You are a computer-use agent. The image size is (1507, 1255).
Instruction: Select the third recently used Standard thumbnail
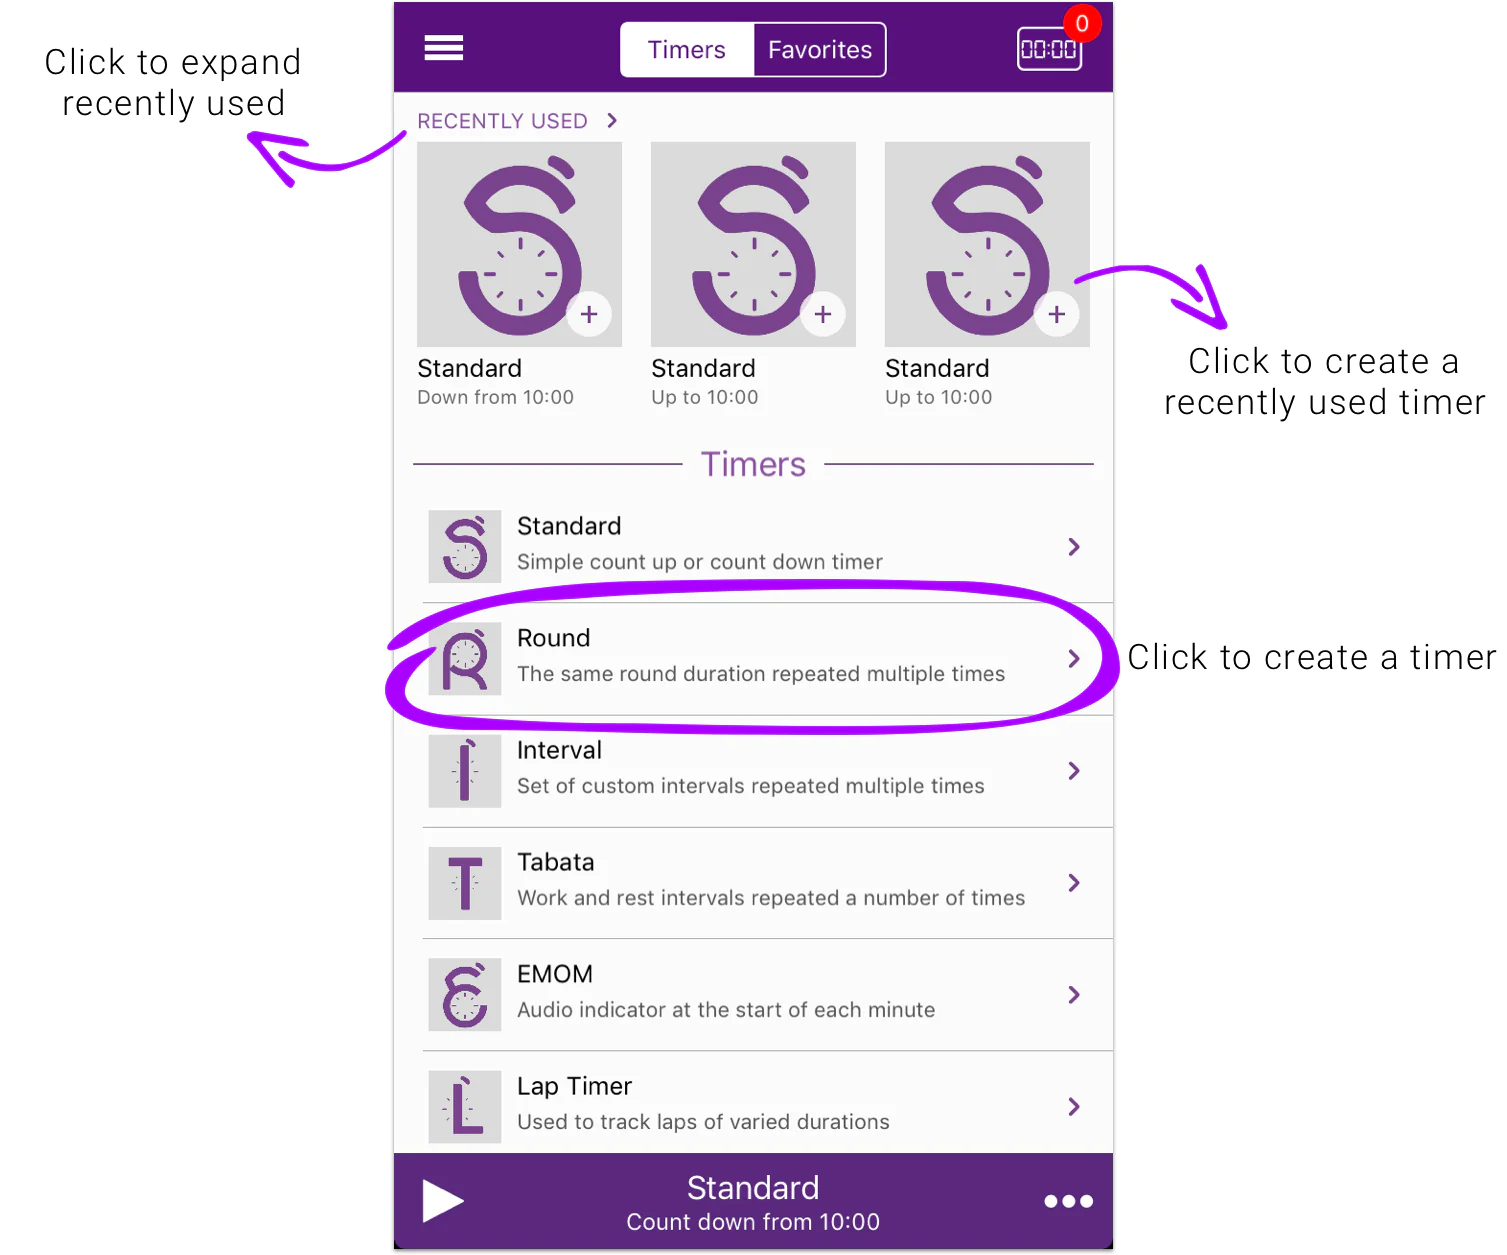click(987, 244)
